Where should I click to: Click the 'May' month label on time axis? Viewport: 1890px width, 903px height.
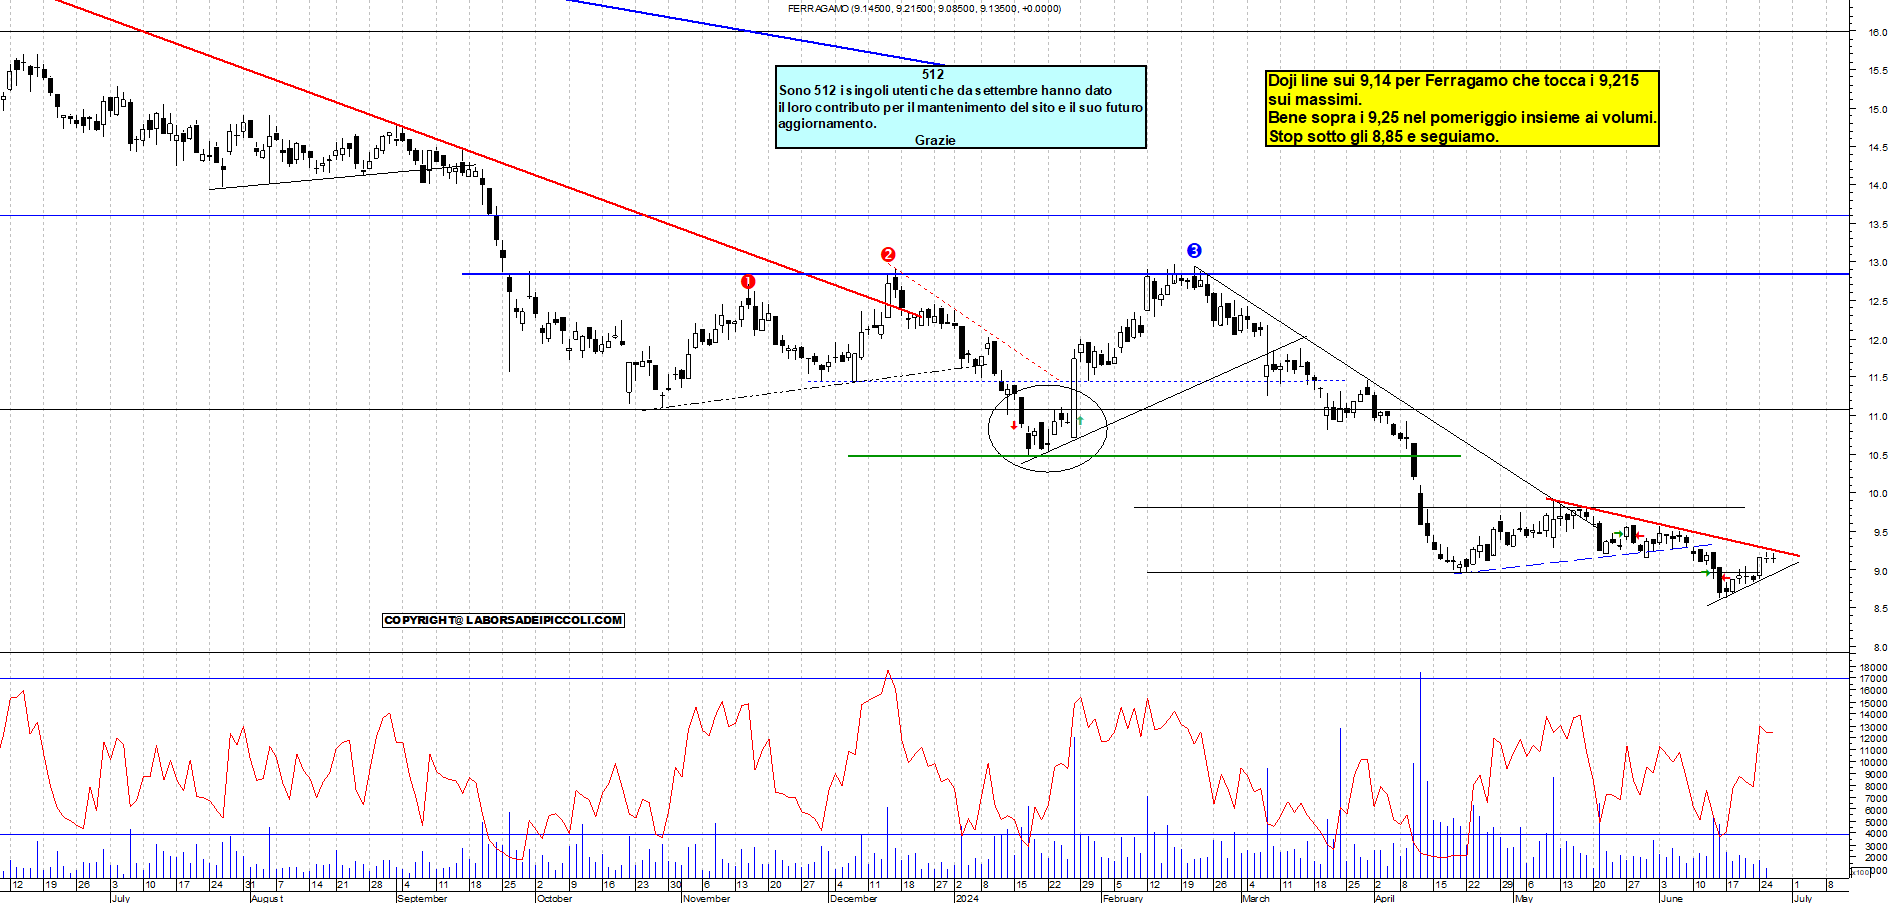(1524, 898)
